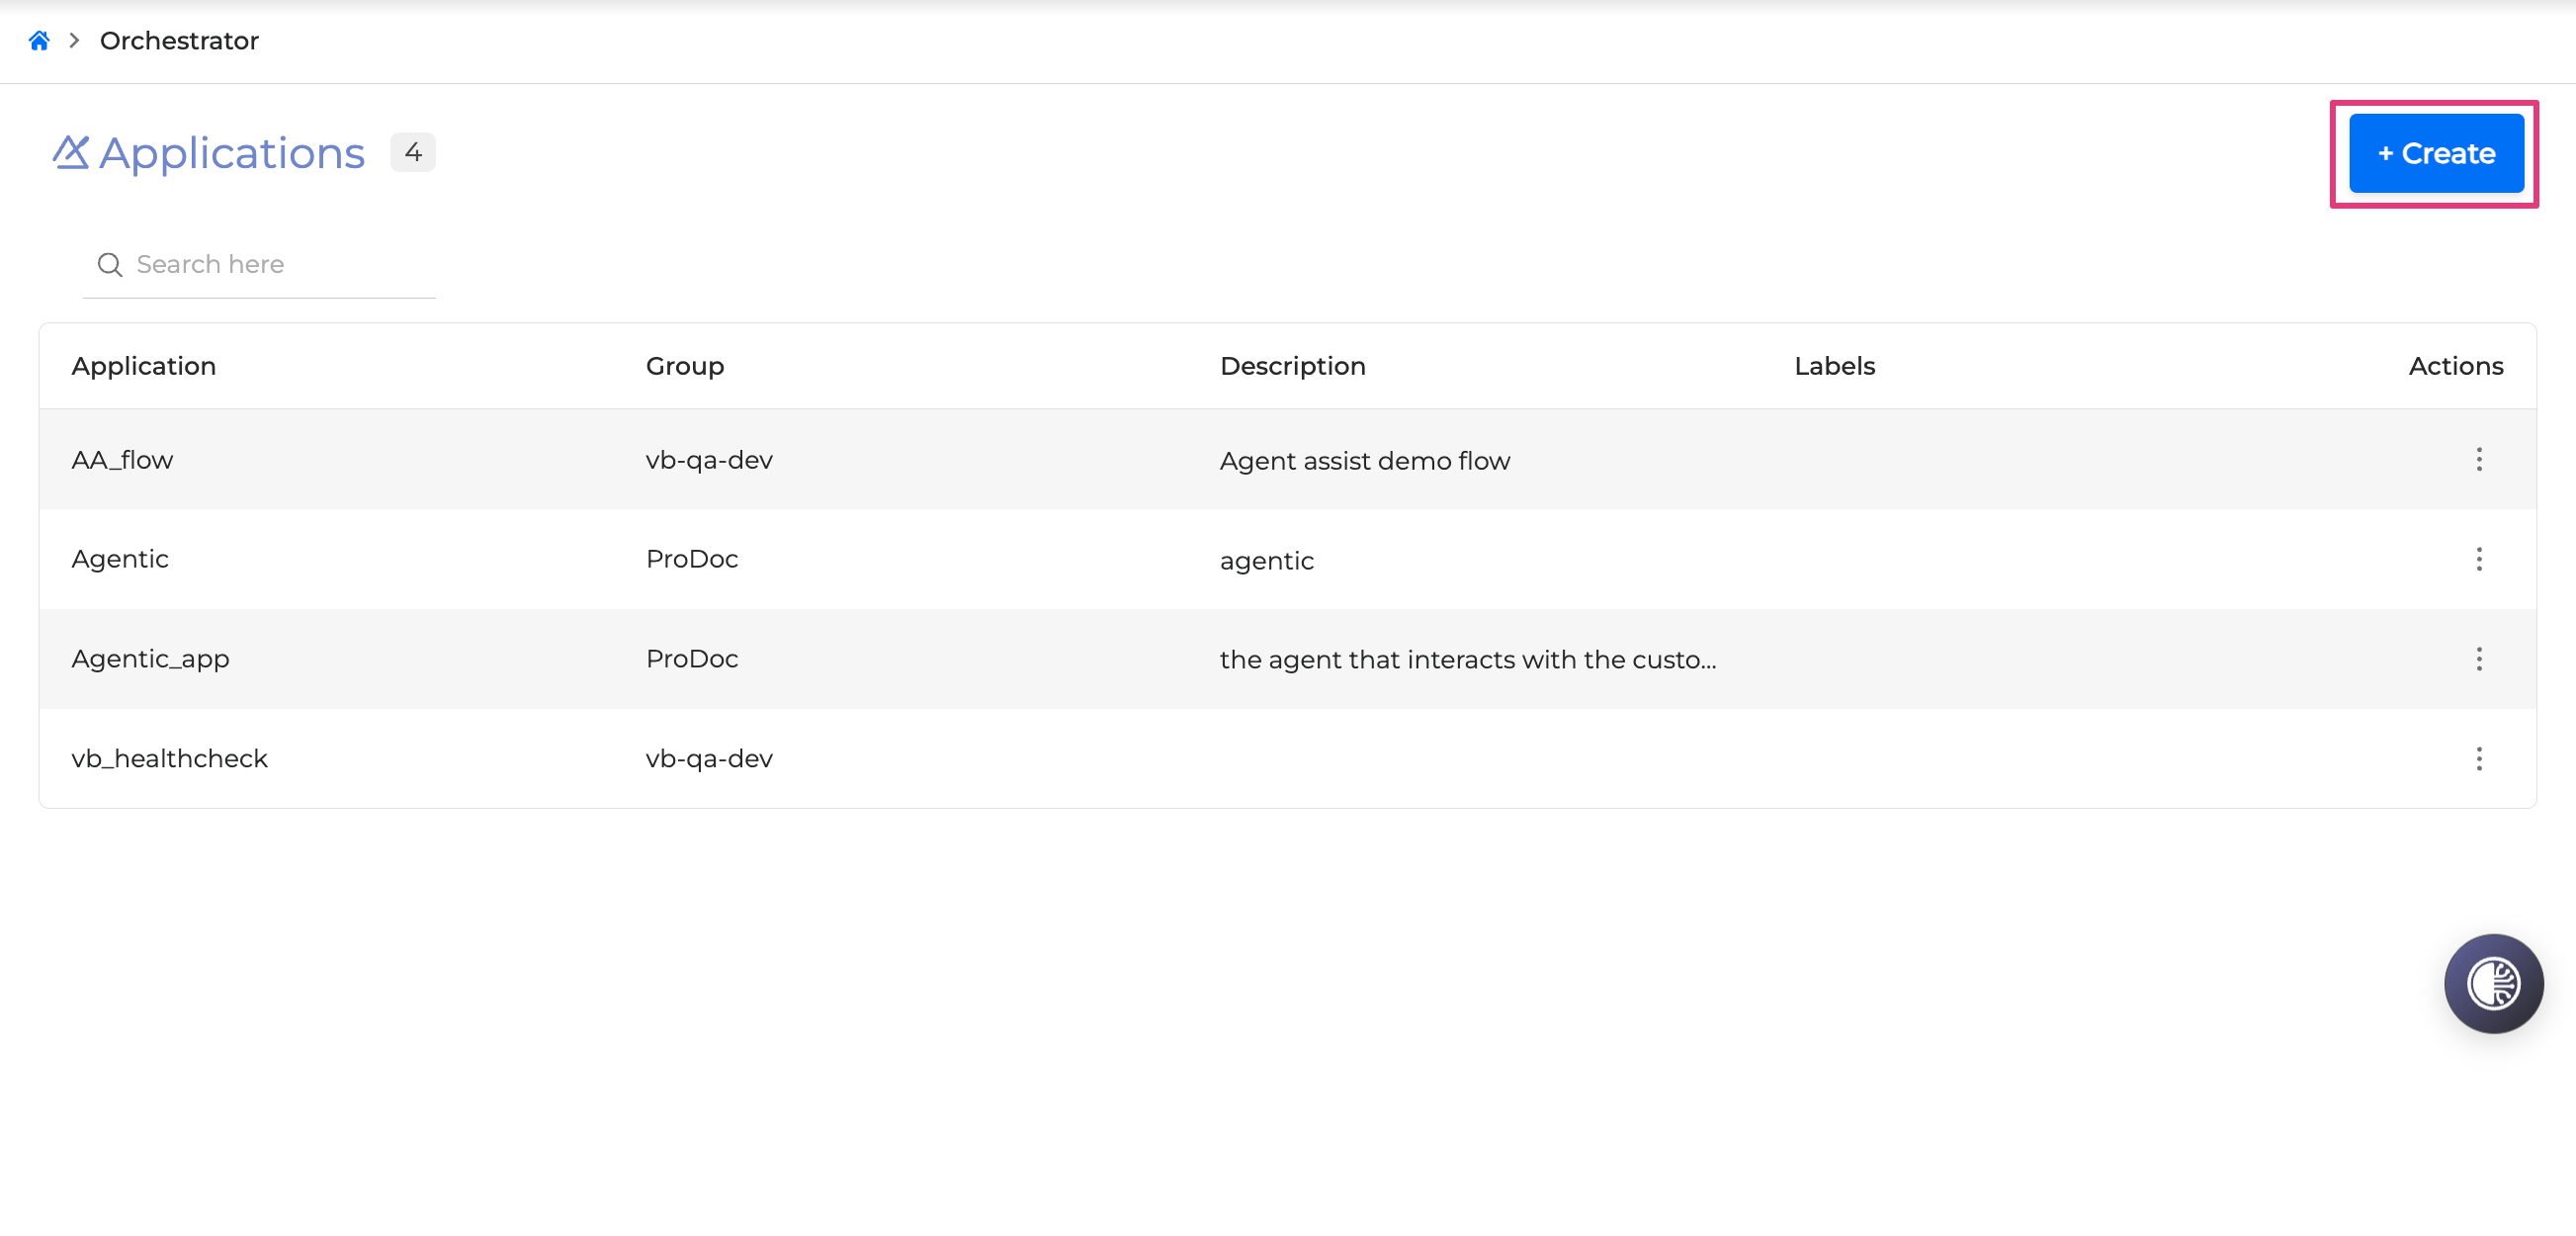Open the floating assistant chat icon
This screenshot has height=1236, width=2576.
2493,984
